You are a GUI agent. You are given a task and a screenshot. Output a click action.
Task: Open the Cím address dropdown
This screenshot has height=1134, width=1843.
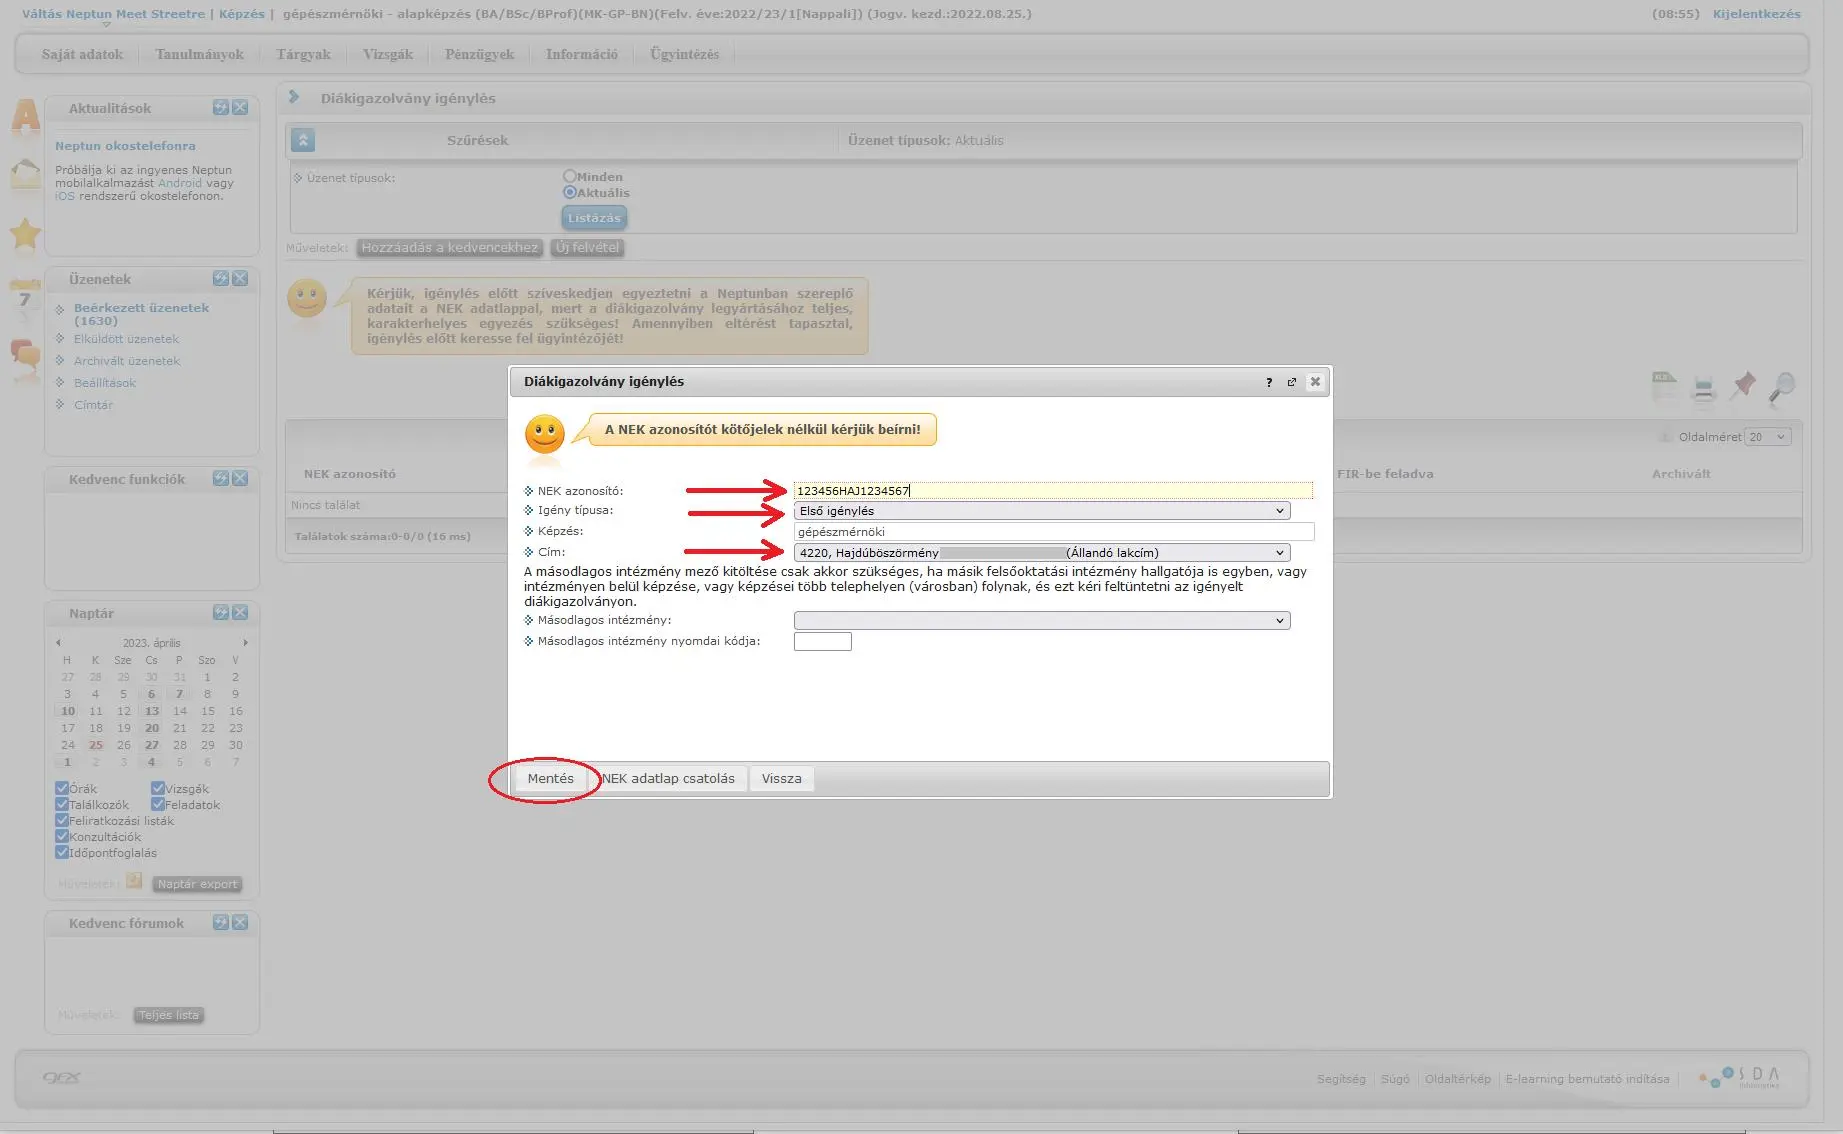pyautogui.click(x=1041, y=553)
